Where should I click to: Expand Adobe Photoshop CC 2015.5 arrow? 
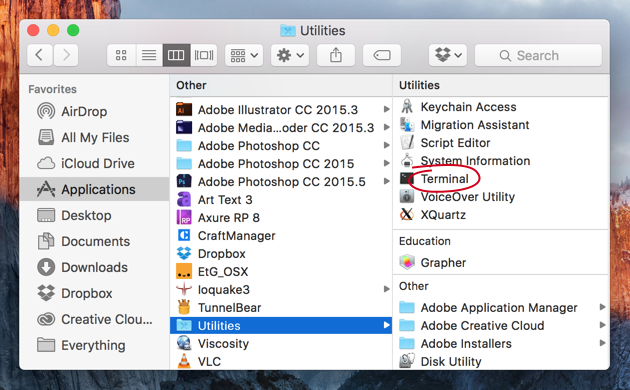(x=386, y=181)
